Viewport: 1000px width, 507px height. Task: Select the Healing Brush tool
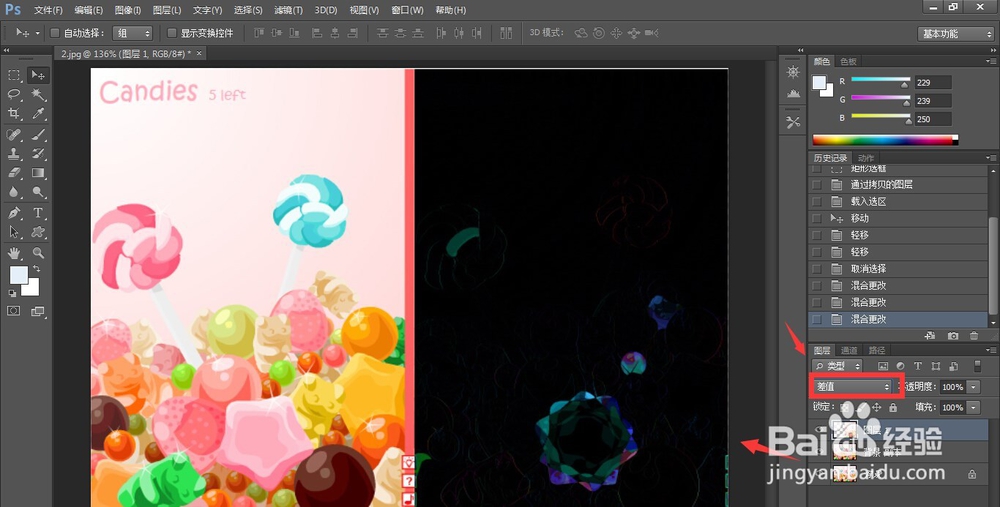tap(14, 135)
